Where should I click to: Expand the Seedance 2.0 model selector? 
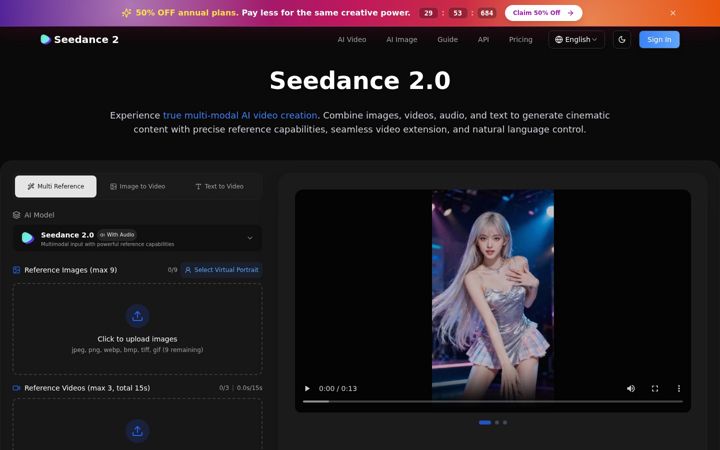[137, 238]
